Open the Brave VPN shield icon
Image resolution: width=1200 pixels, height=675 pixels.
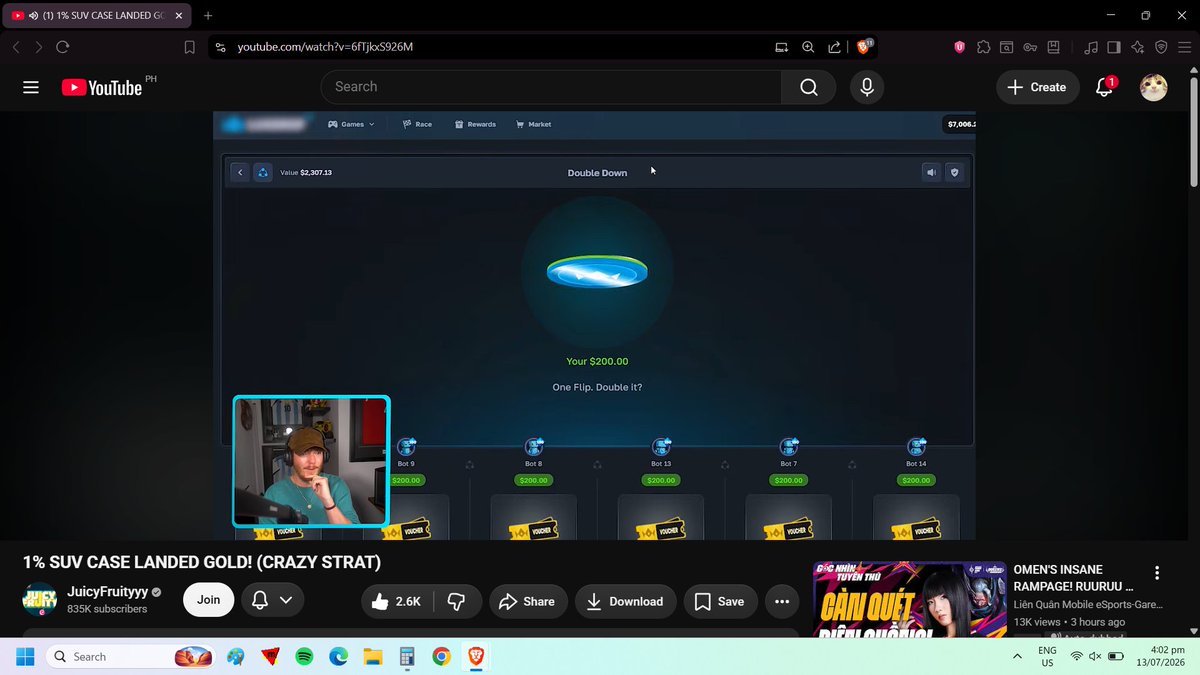tap(1161, 47)
